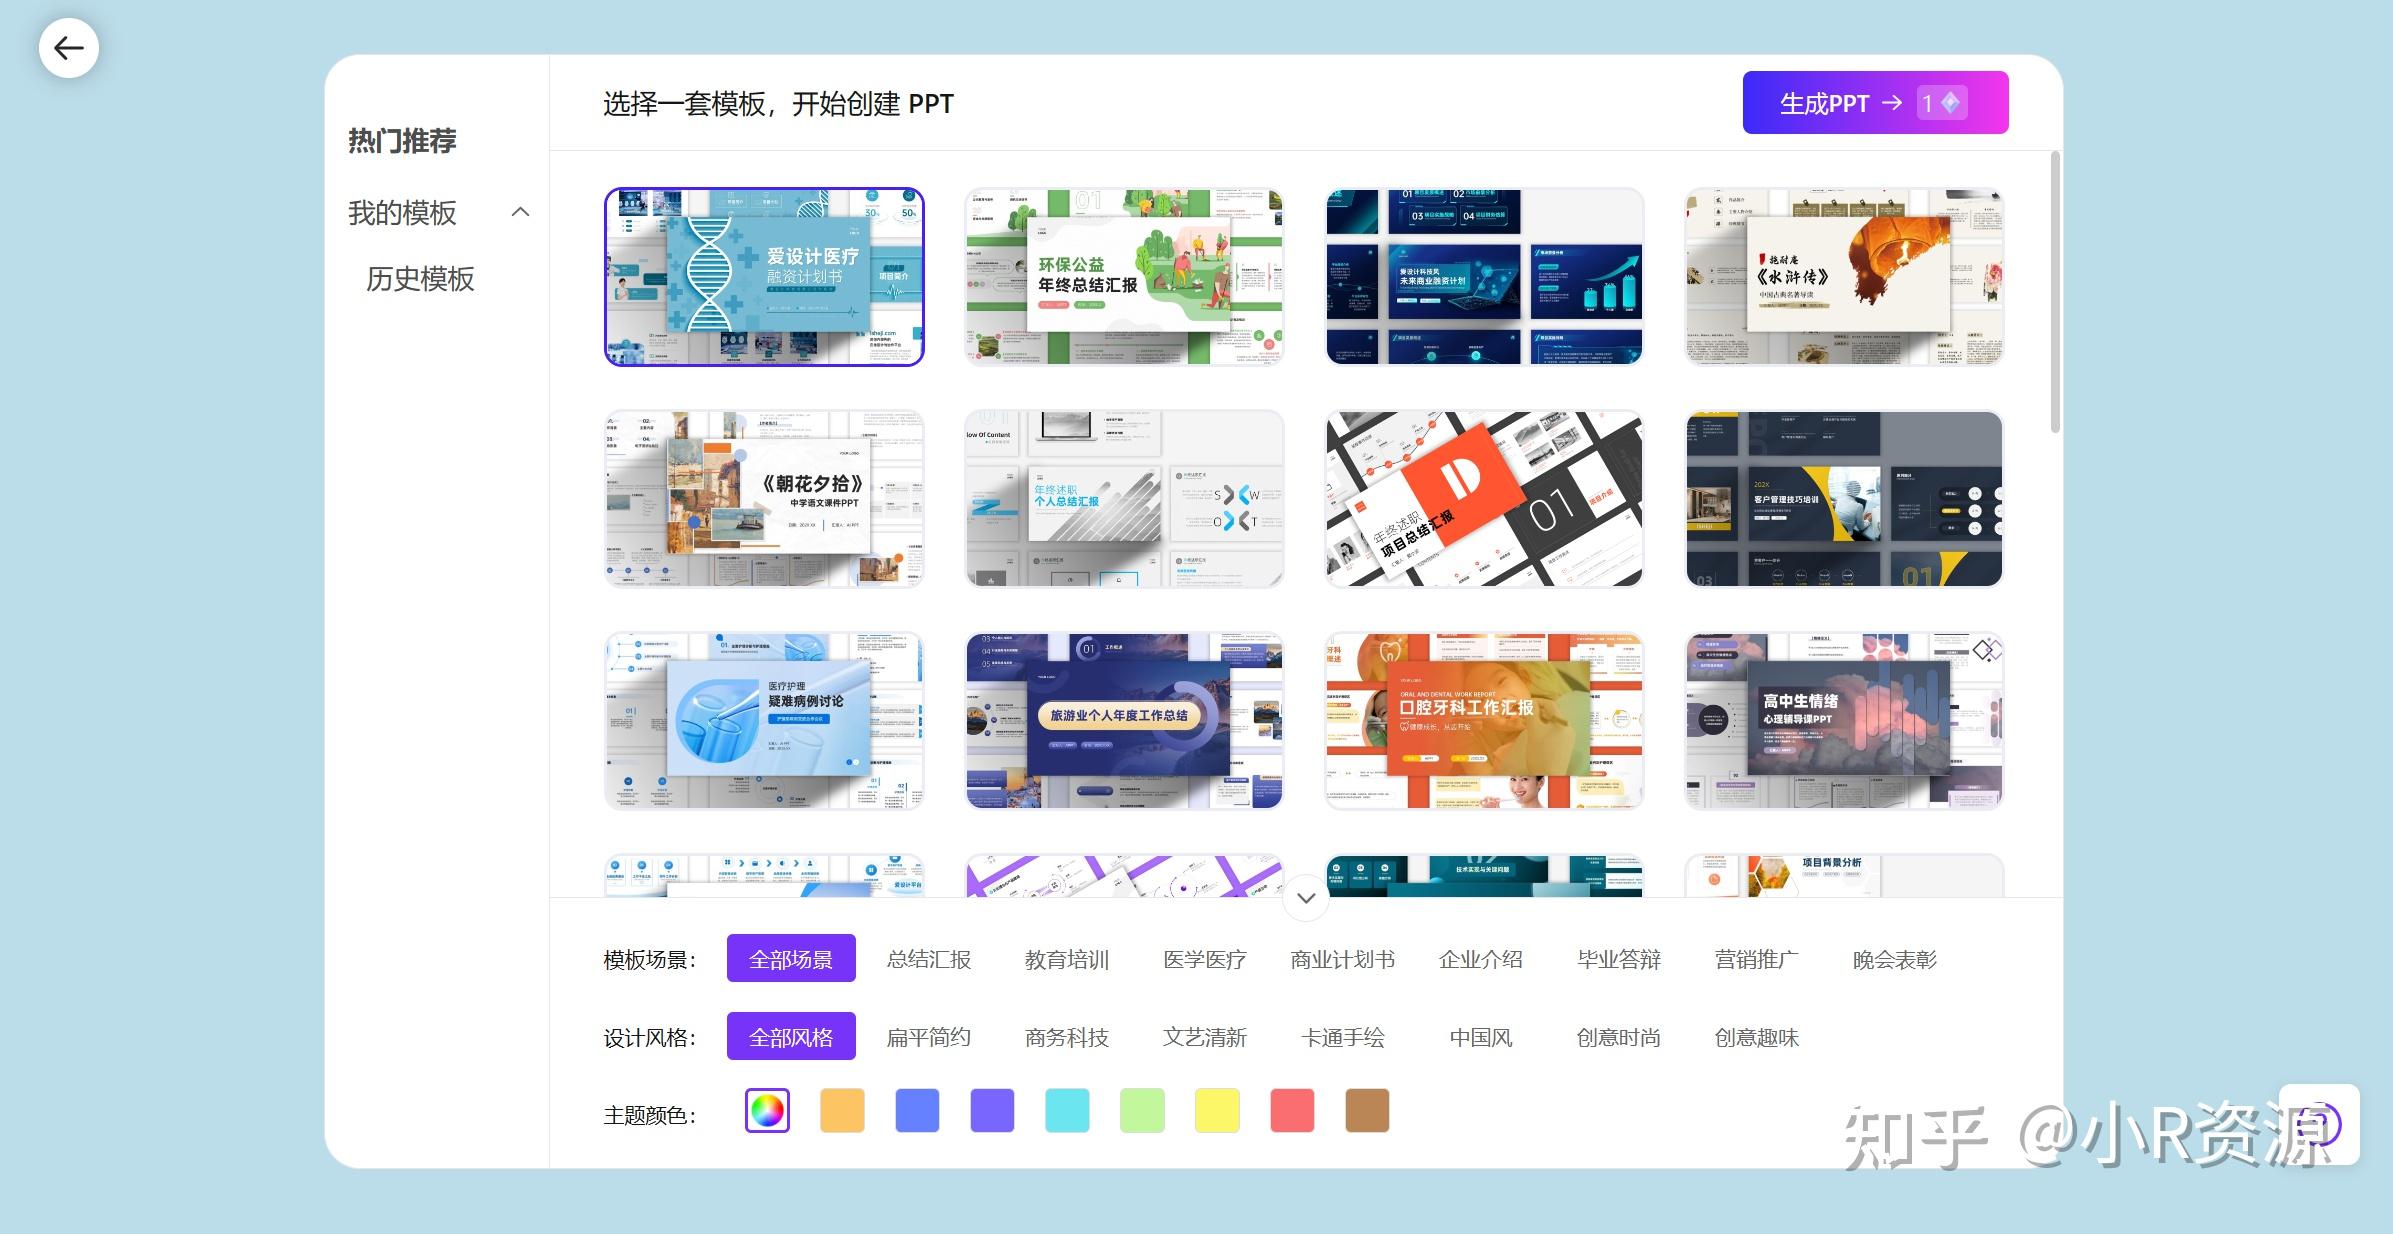Select 全部场景 scene filter
The height and width of the screenshot is (1234, 2393).
point(790,957)
